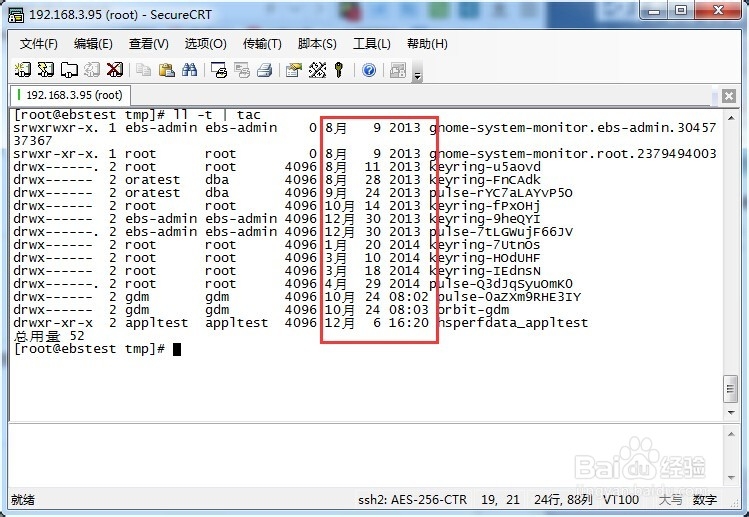Click the appltest owner in last row
The height and width of the screenshot is (517, 749).
coord(157,323)
